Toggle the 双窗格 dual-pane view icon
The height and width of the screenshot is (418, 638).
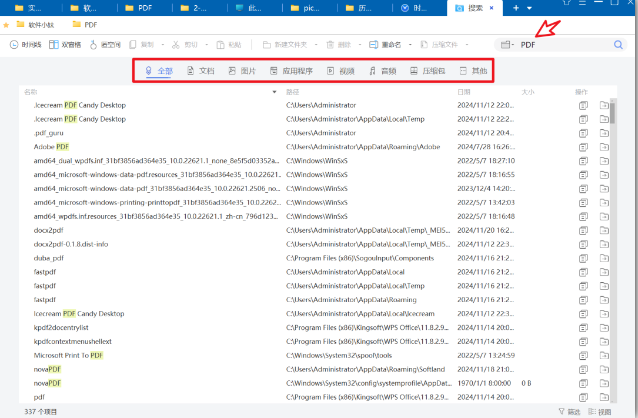tap(54, 44)
